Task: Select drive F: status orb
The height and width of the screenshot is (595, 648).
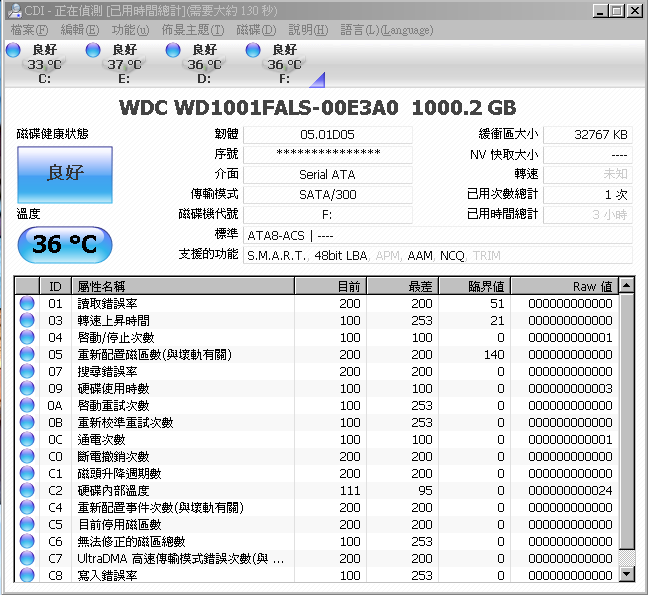Action: [253, 50]
